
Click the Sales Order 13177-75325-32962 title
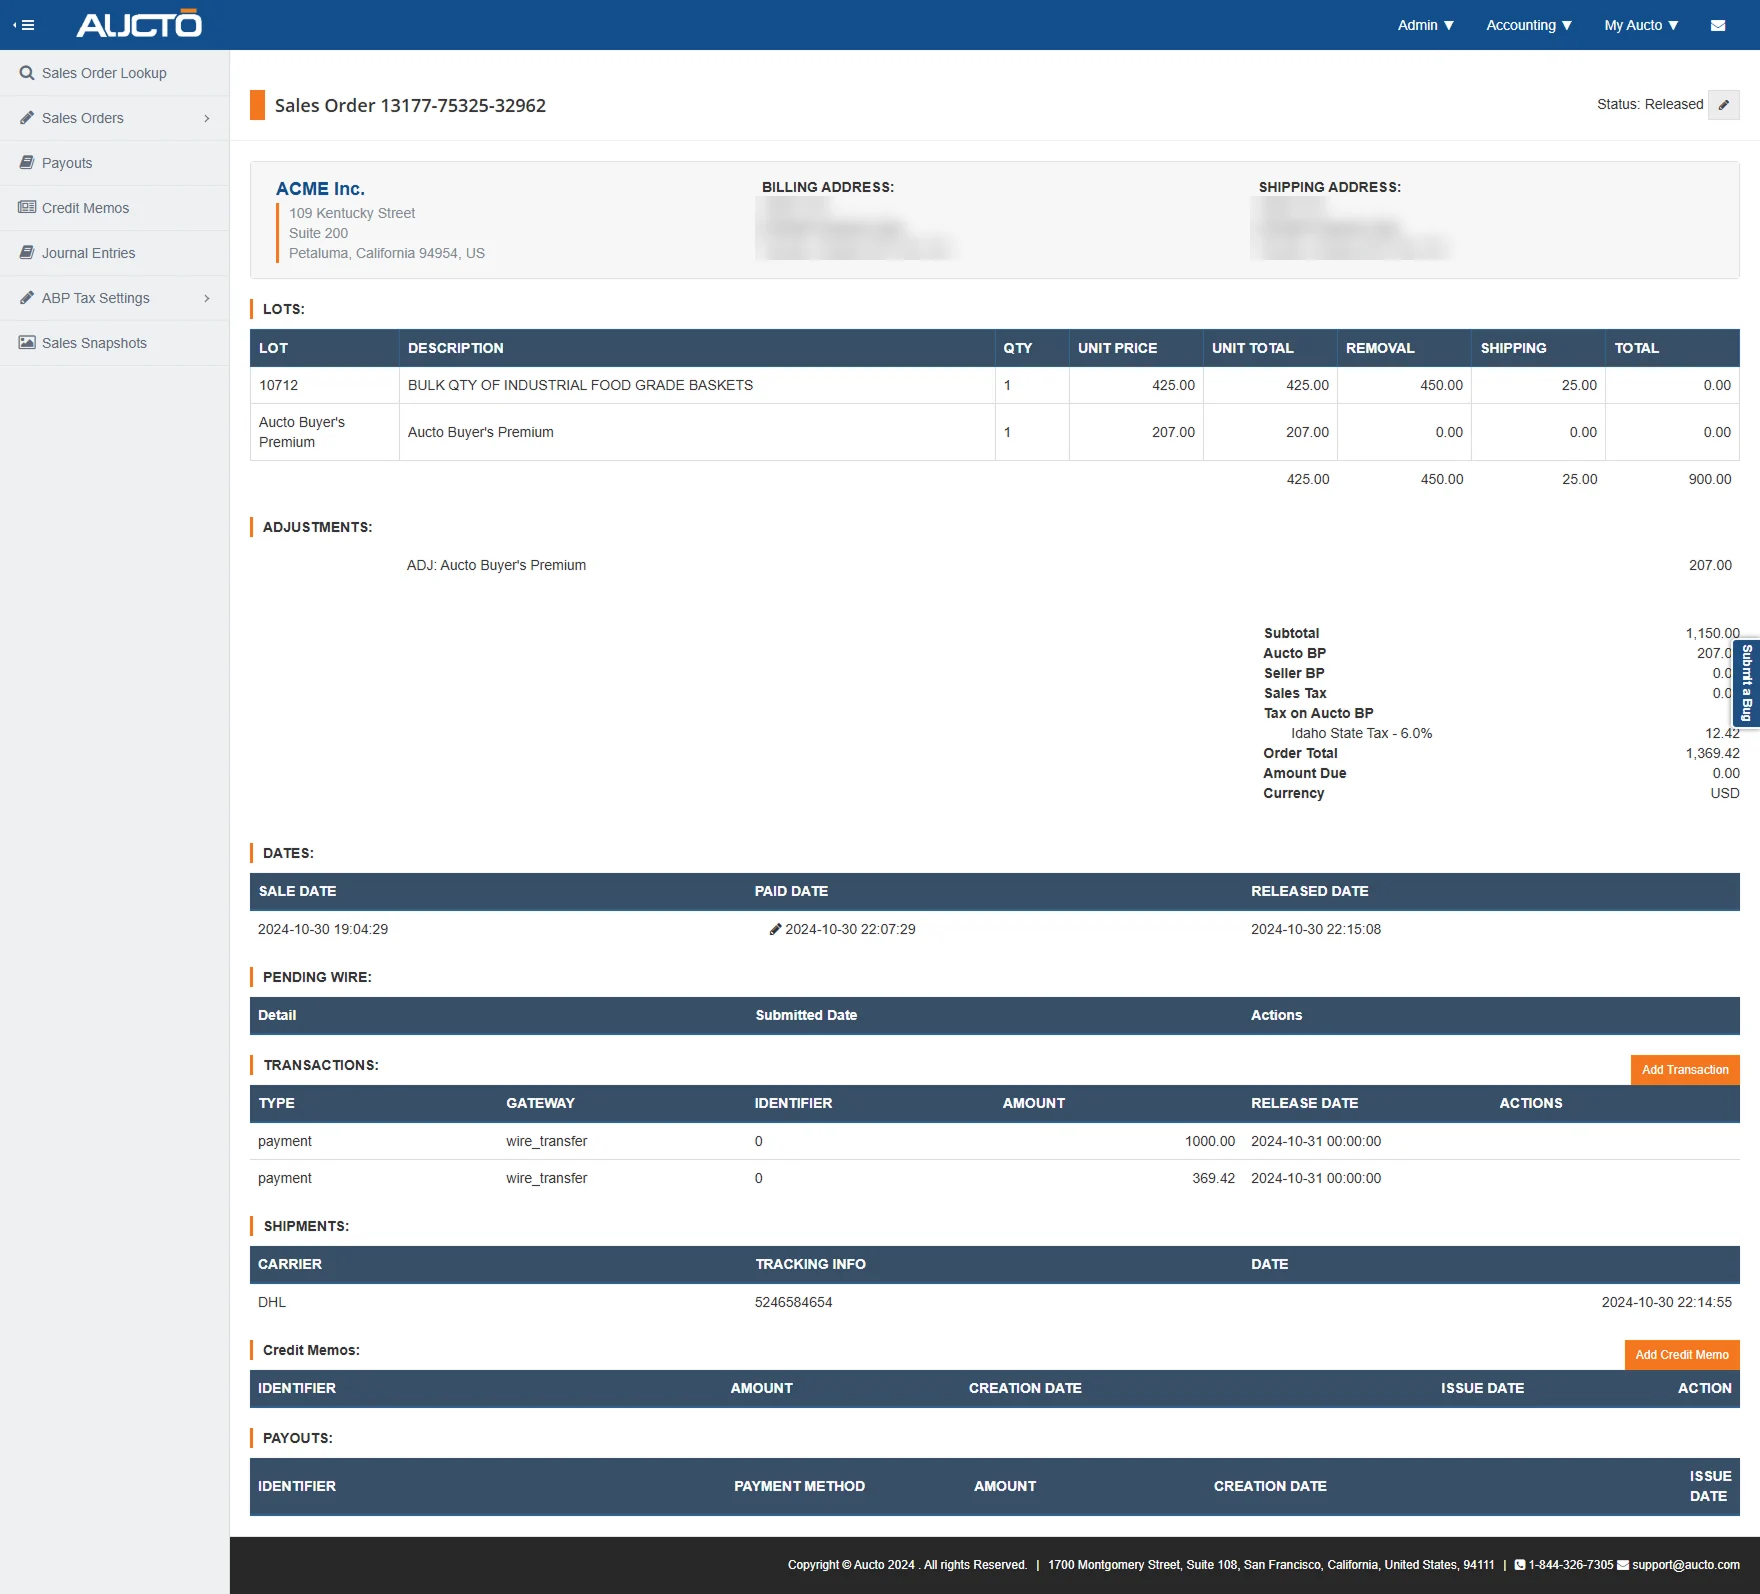point(410,105)
